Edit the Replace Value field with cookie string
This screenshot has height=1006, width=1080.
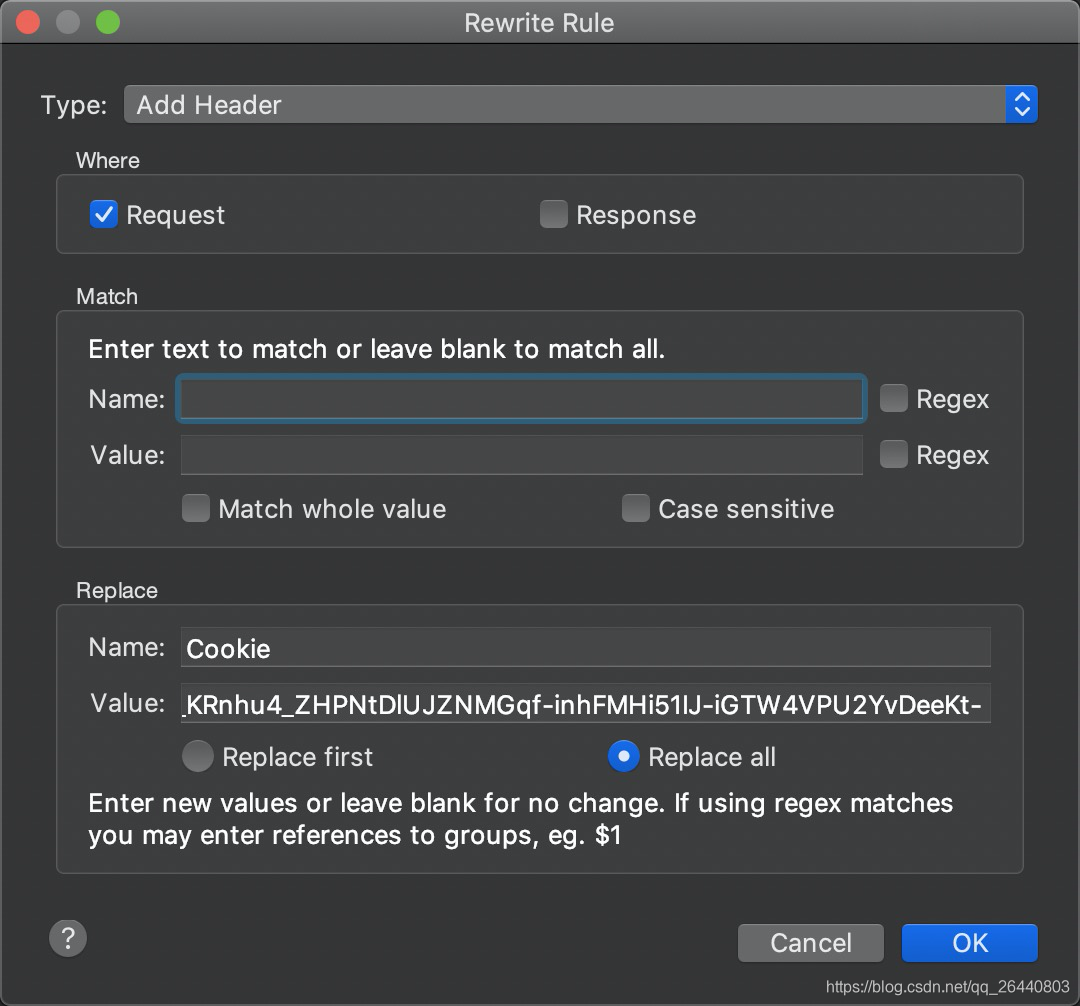(x=585, y=703)
